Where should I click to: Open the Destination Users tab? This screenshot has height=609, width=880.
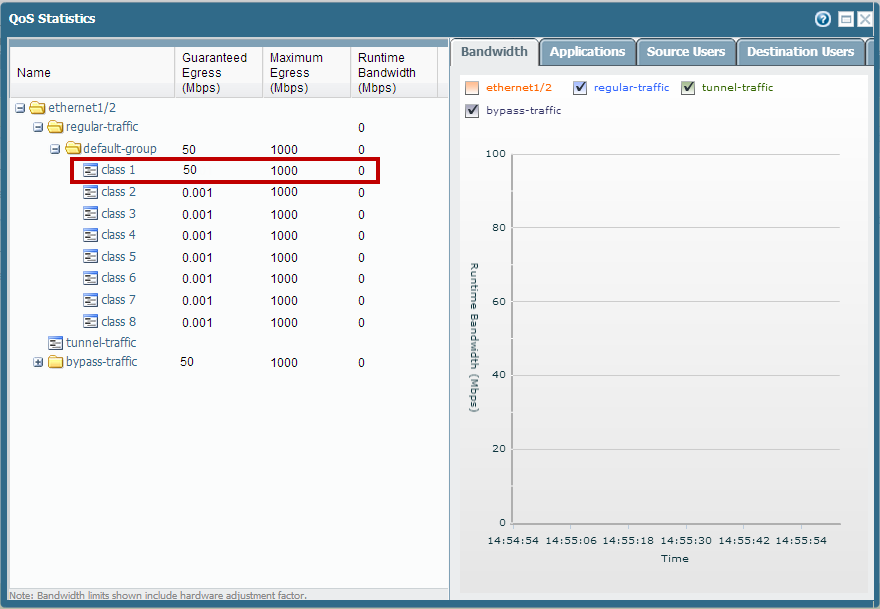800,52
